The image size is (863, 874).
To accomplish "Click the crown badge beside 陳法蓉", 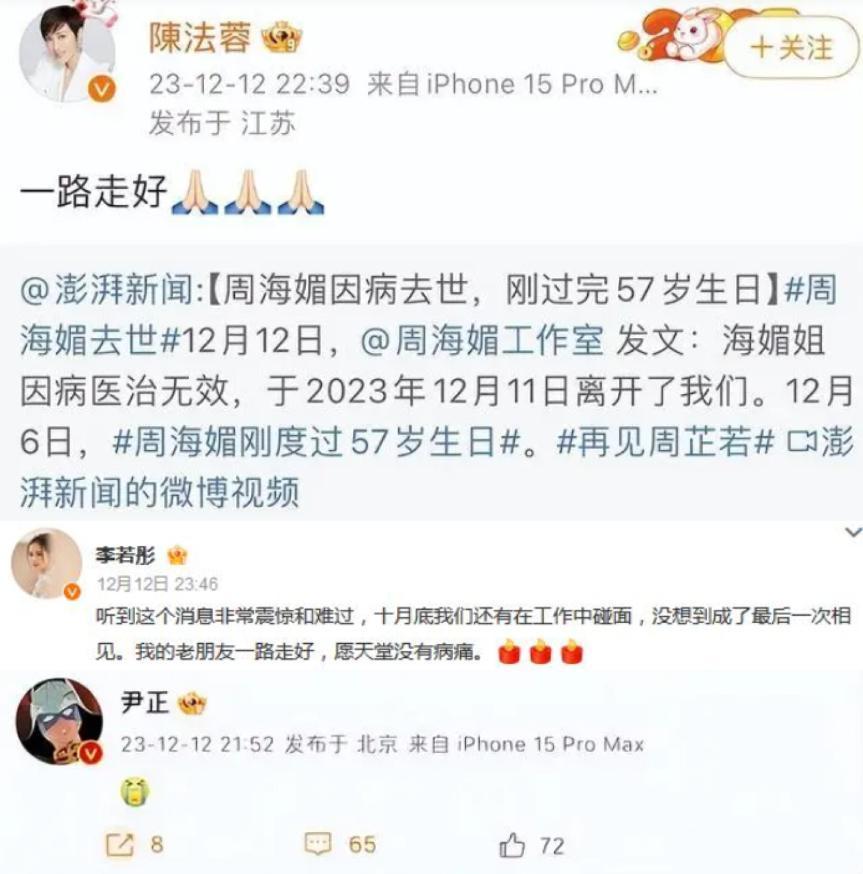I will (x=282, y=38).
